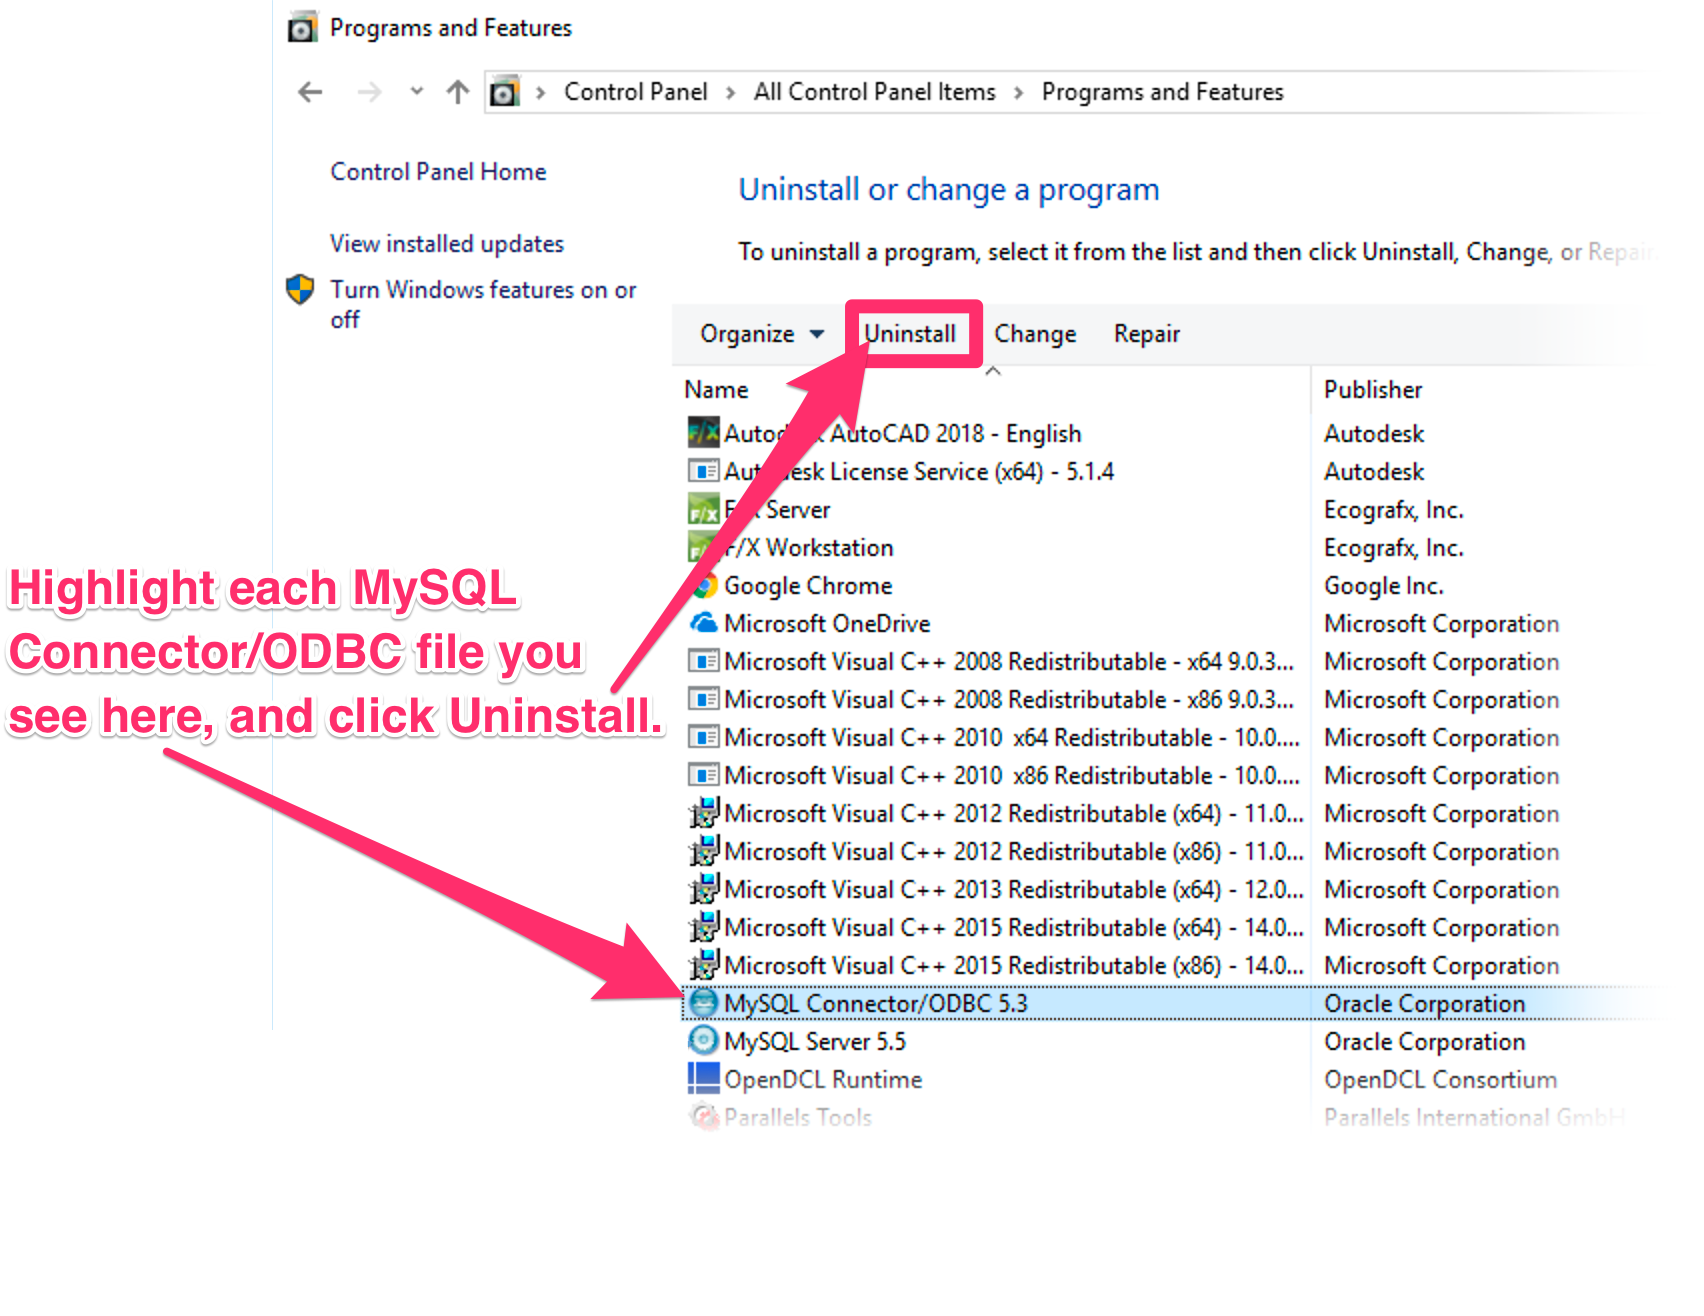Open the Control Panel Home link

pyautogui.click(x=438, y=172)
